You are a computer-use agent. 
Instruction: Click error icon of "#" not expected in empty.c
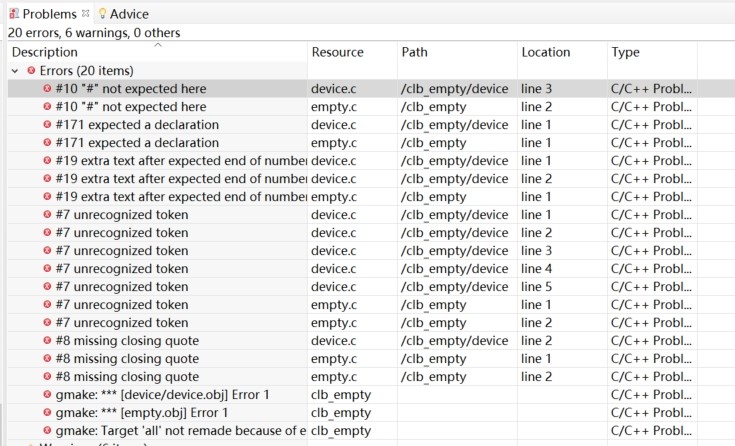[x=47, y=107]
